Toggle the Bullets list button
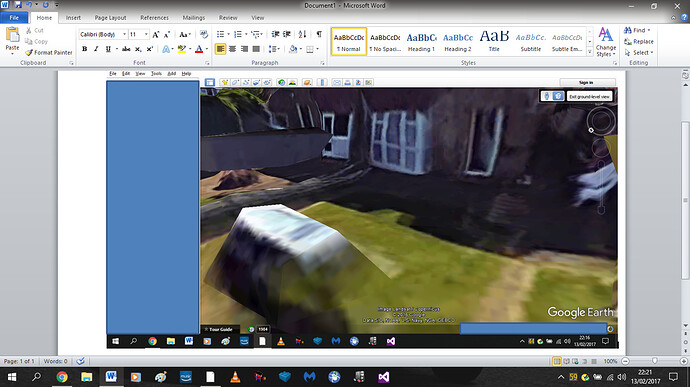The image size is (690, 387). (220, 34)
